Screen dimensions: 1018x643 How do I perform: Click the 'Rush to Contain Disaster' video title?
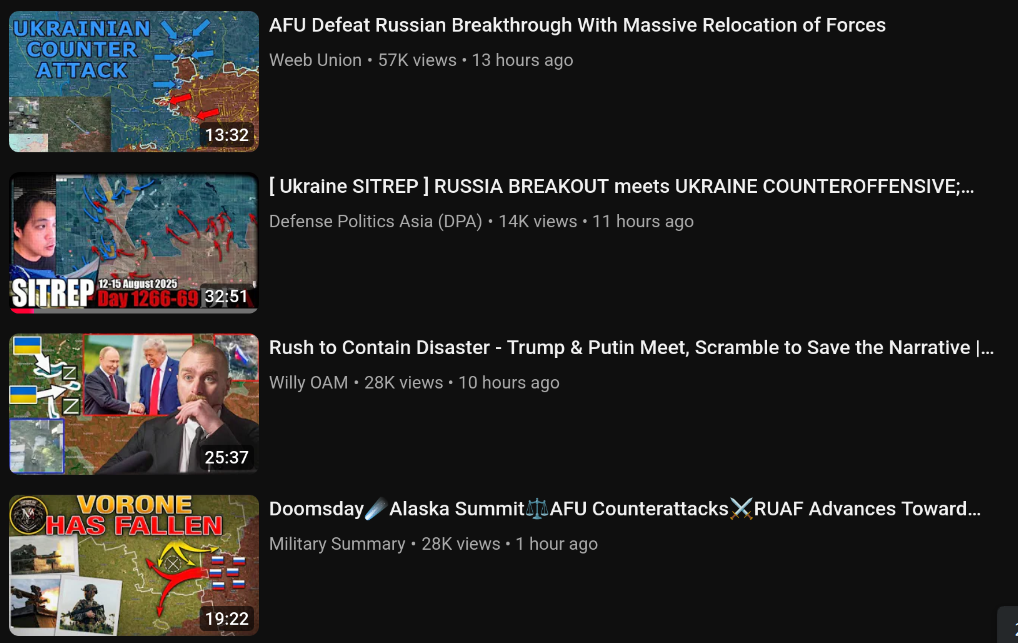click(x=631, y=347)
